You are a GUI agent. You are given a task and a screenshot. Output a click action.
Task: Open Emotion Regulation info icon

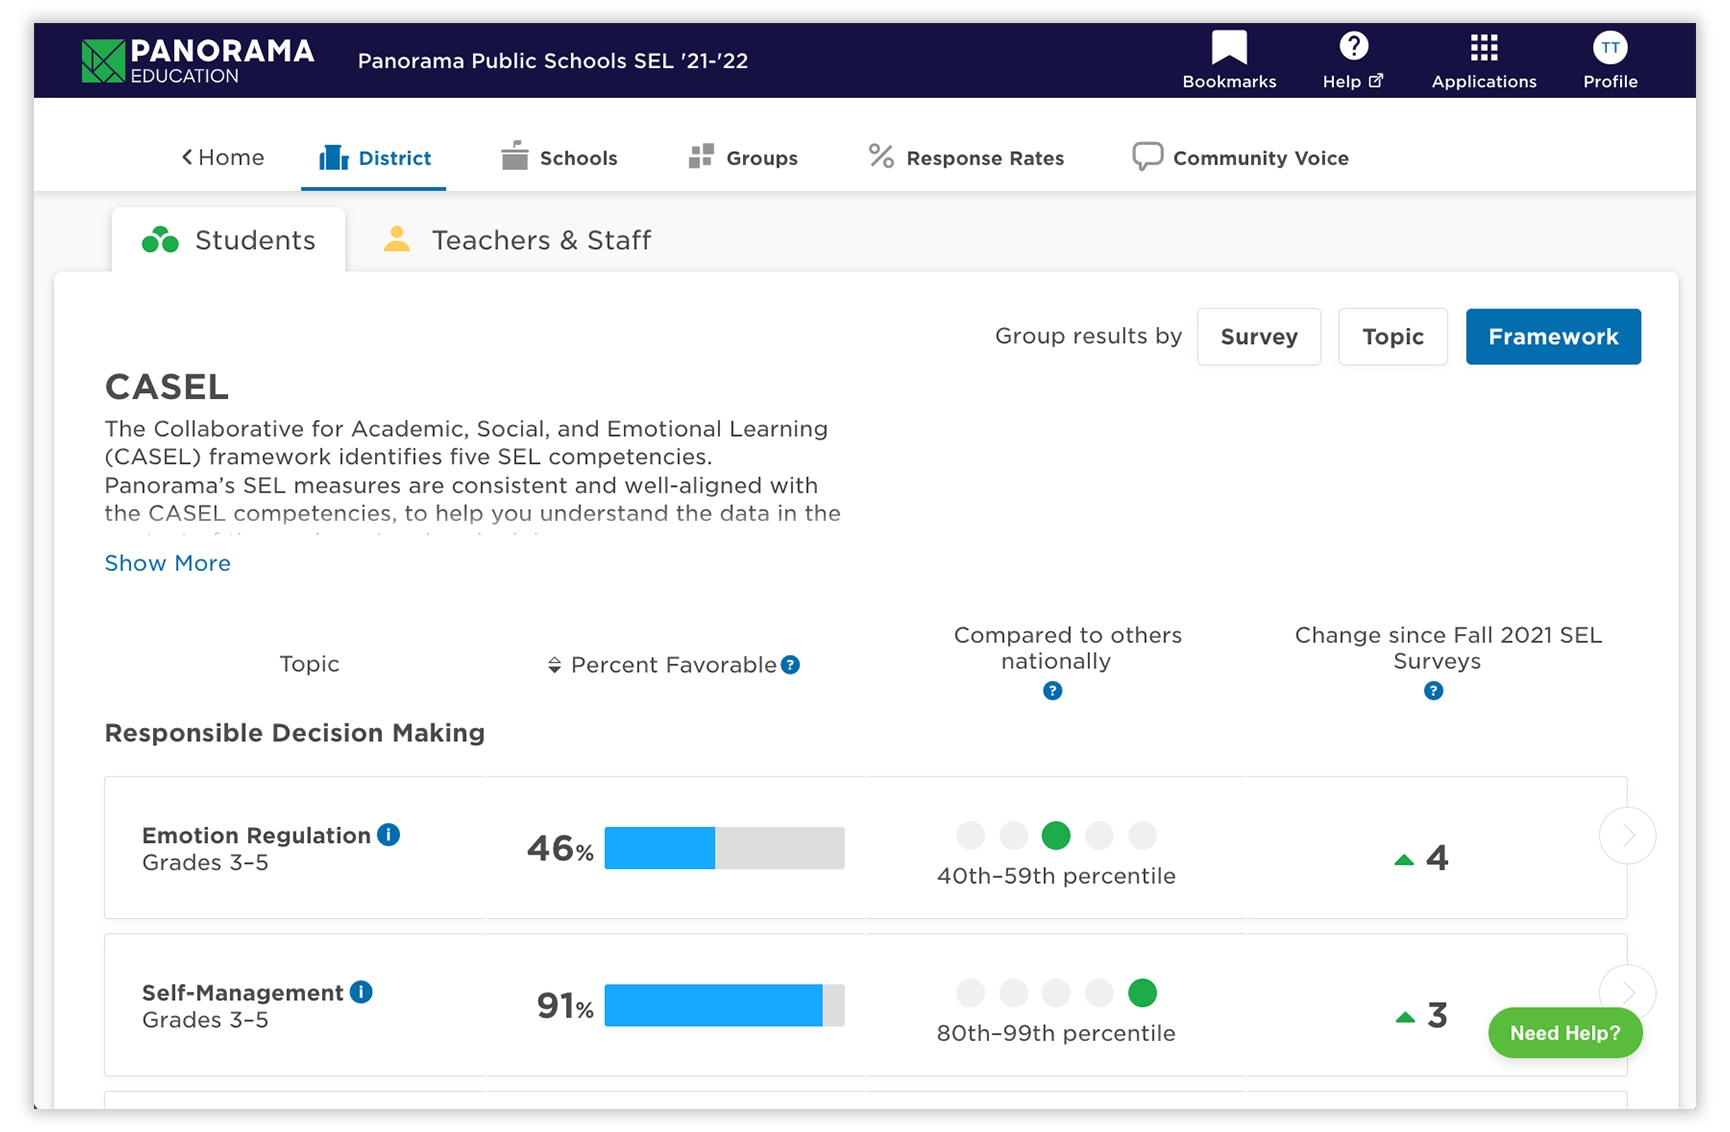388,835
